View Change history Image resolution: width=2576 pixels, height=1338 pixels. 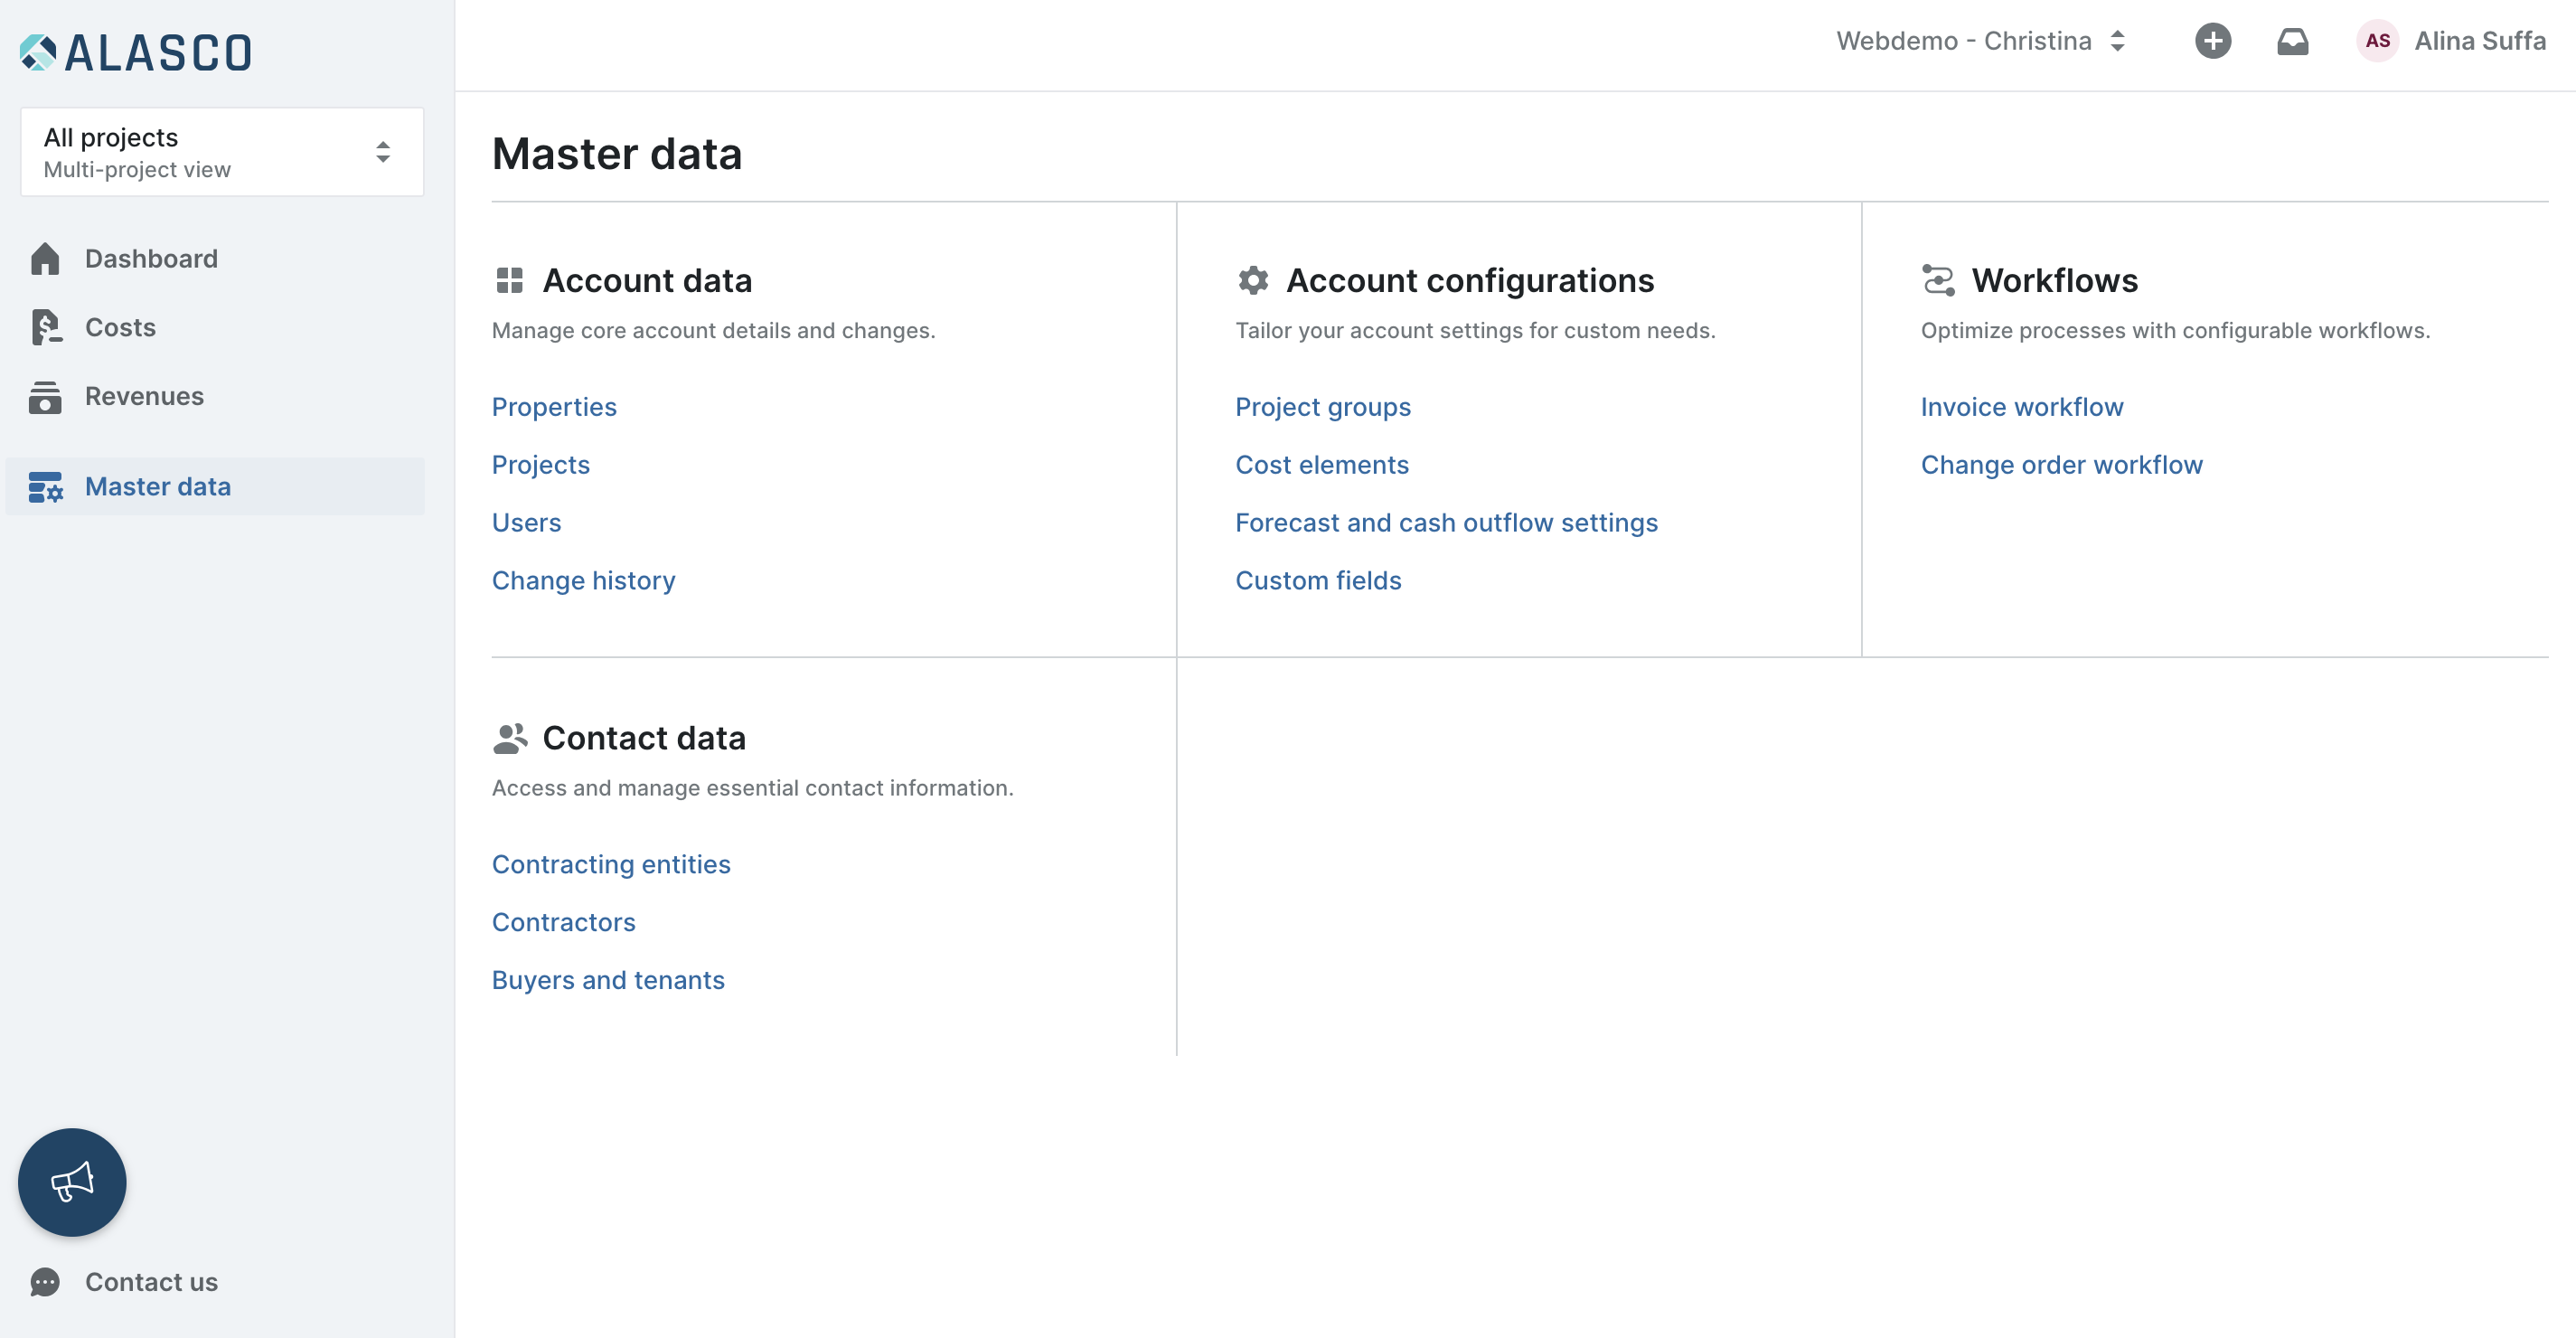click(584, 581)
